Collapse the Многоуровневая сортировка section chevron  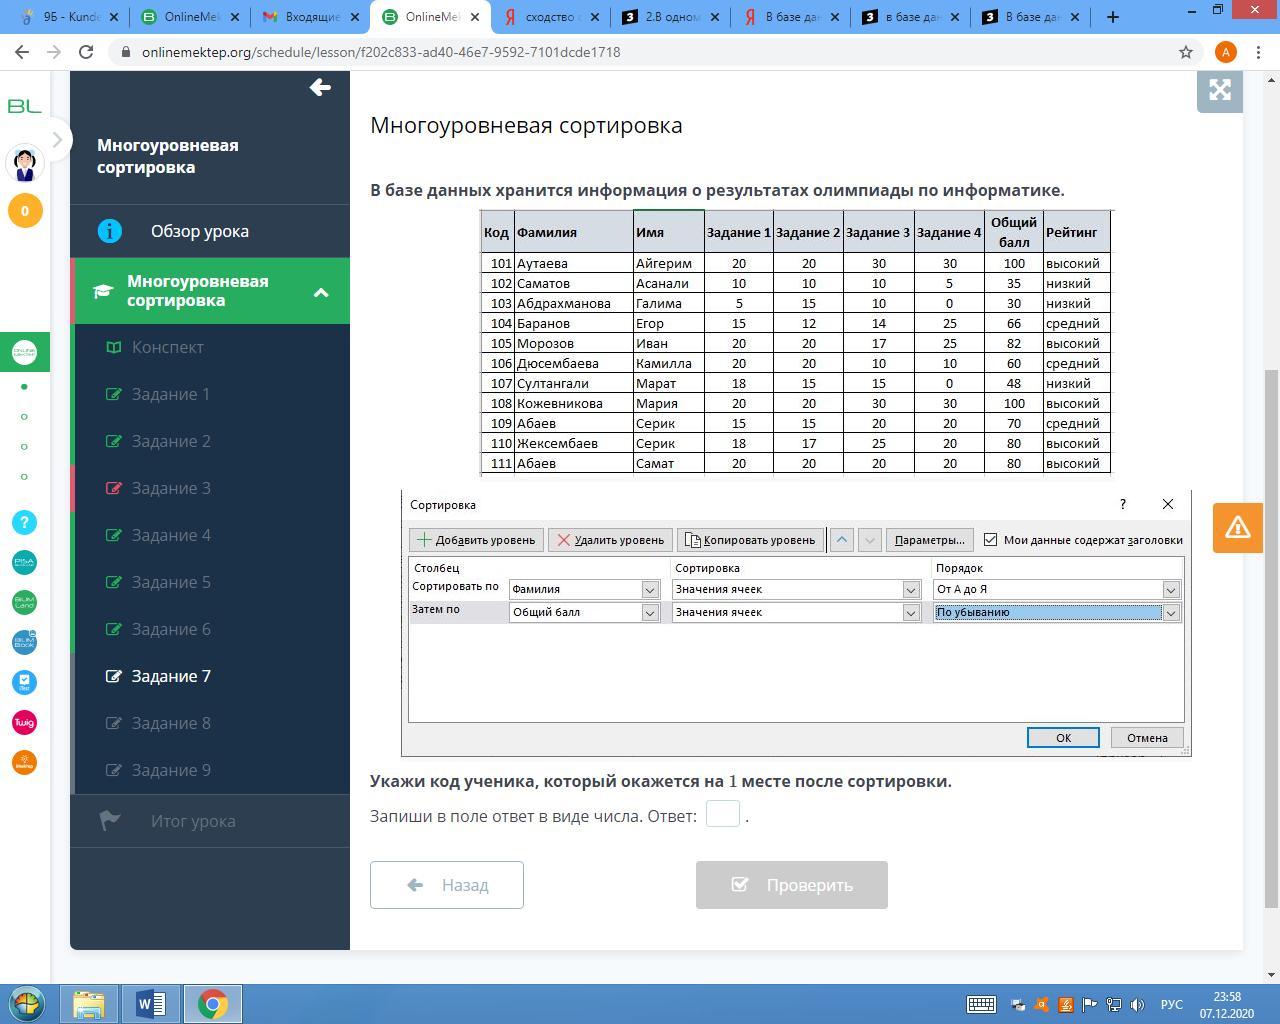click(321, 292)
